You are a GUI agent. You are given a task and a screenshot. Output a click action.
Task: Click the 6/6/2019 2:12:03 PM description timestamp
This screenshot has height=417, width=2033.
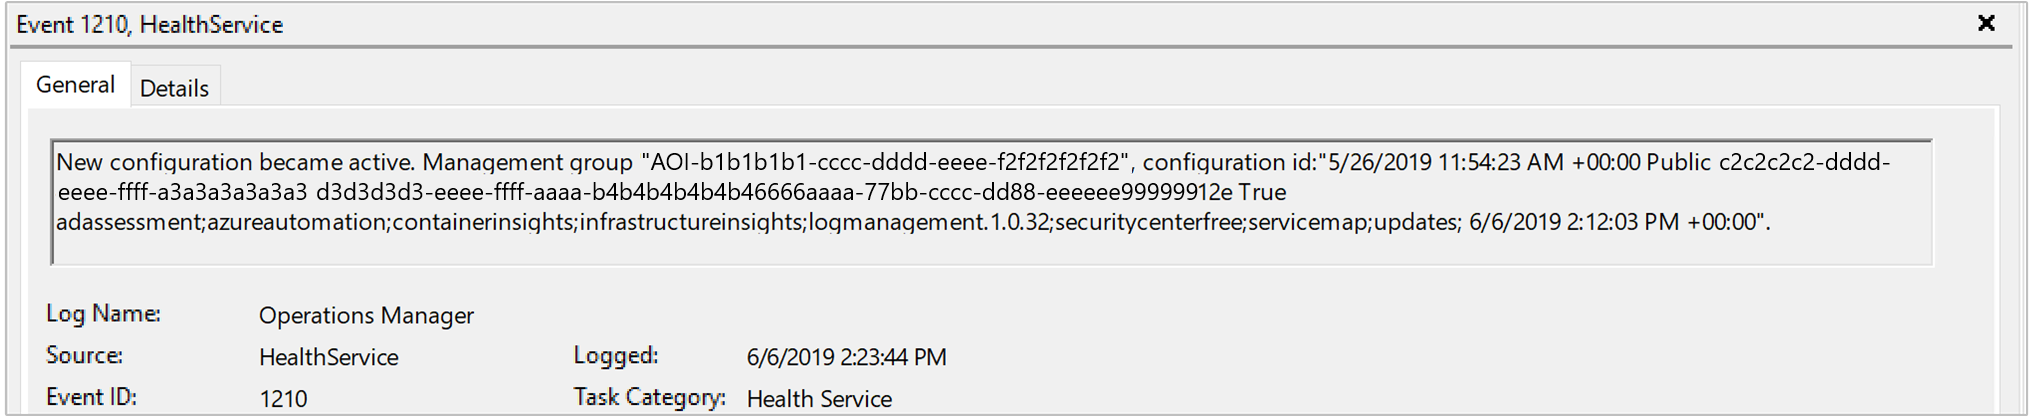[1573, 222]
